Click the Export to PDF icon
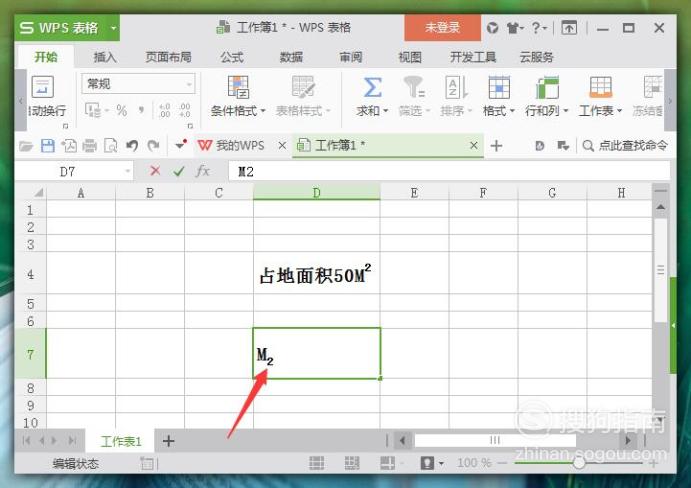This screenshot has height=488, width=691. click(x=69, y=145)
